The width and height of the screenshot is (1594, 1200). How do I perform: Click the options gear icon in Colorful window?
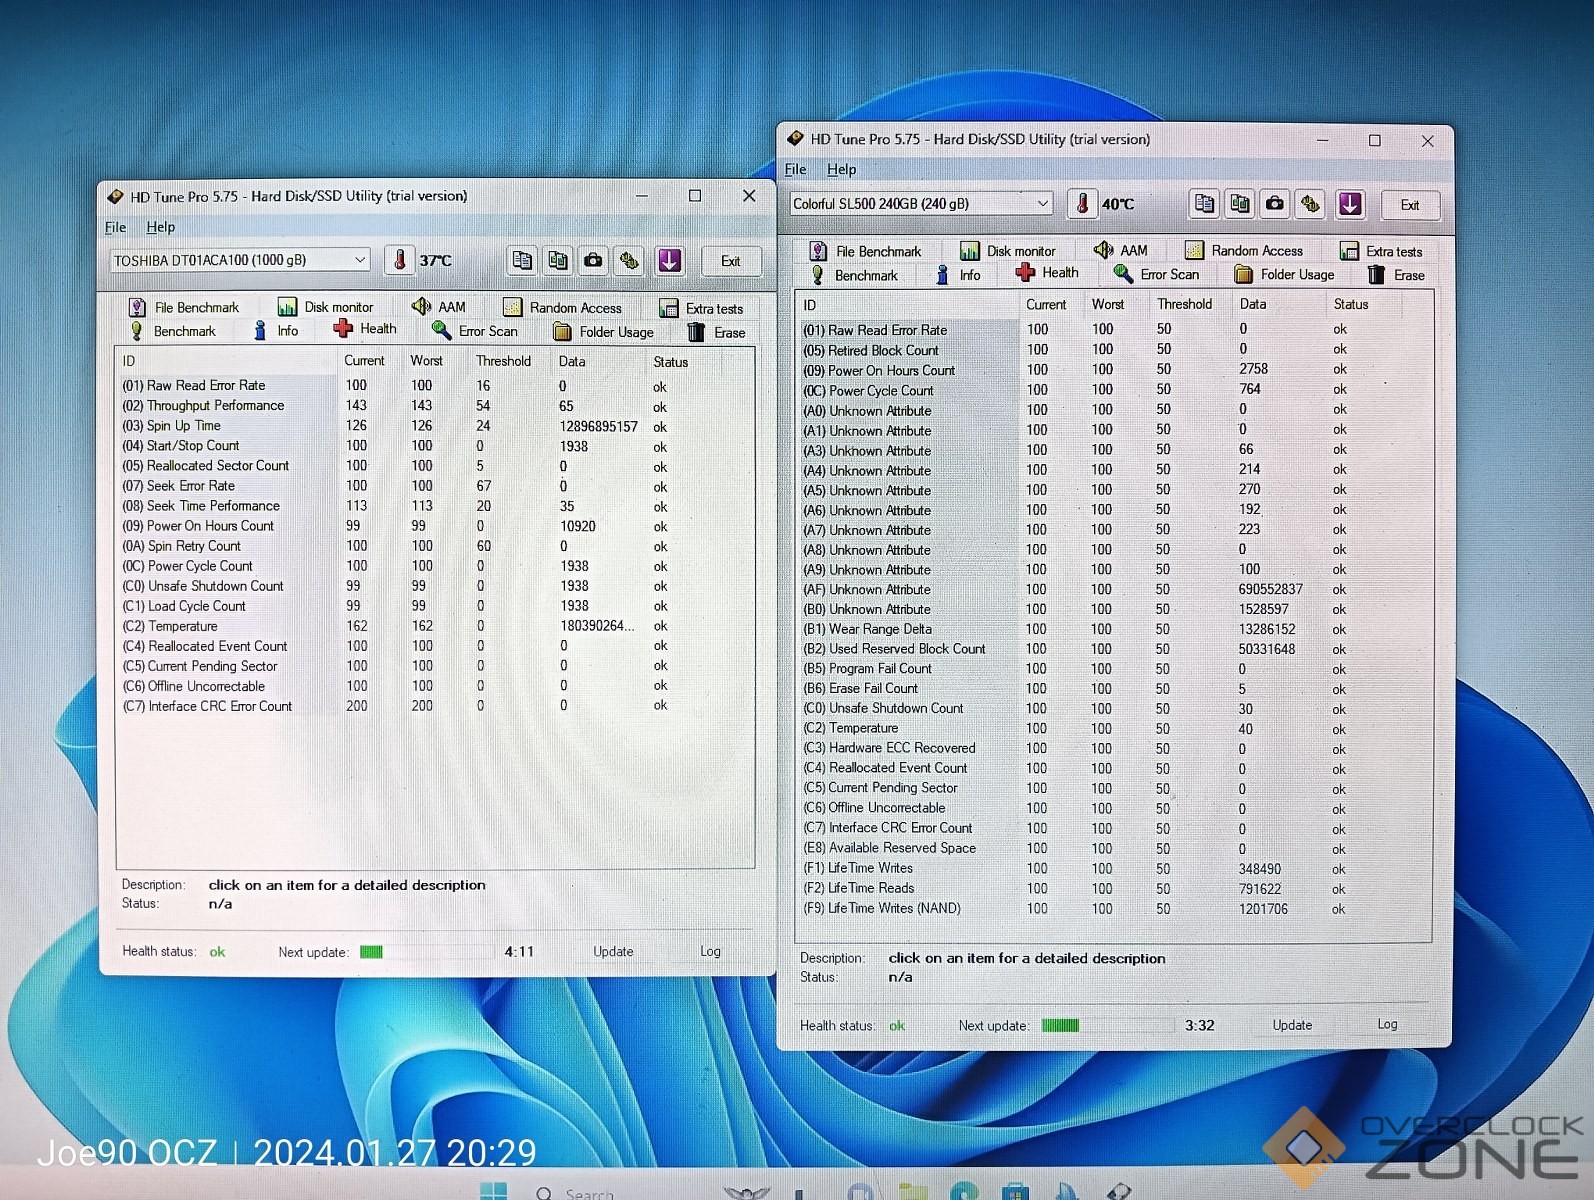click(x=1310, y=204)
